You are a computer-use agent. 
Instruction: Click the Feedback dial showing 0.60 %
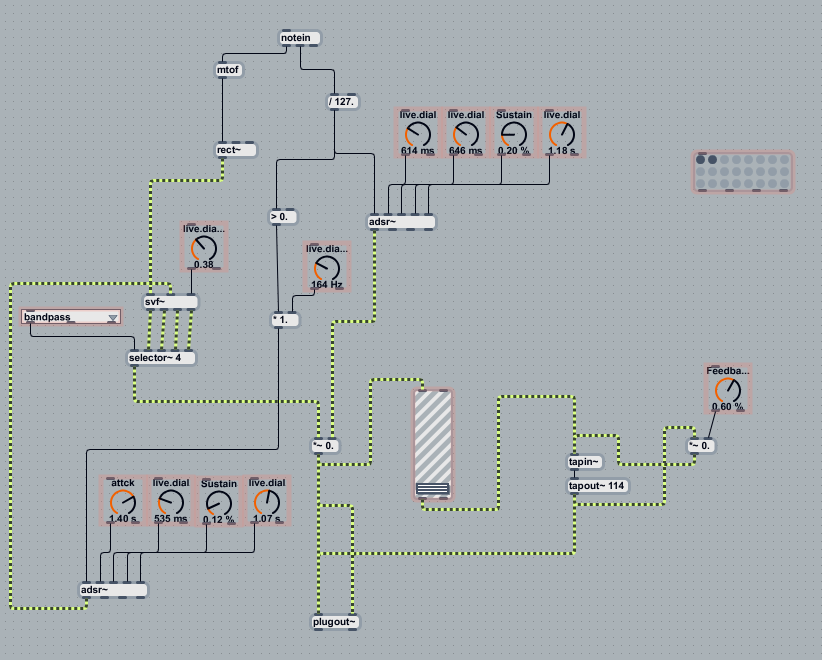(x=728, y=390)
